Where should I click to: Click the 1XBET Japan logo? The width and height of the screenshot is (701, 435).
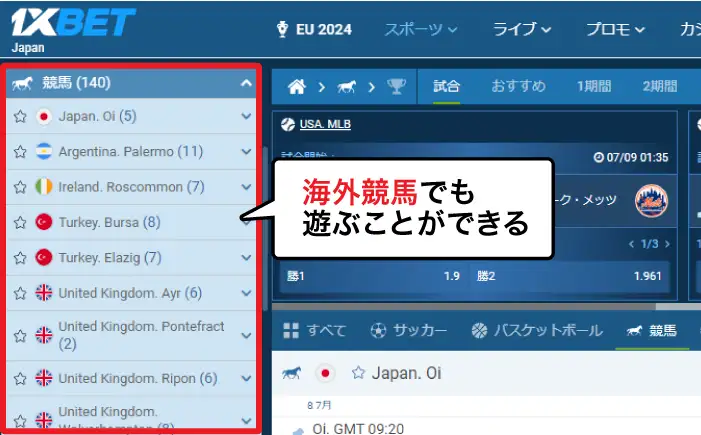pyautogui.click(x=72, y=30)
